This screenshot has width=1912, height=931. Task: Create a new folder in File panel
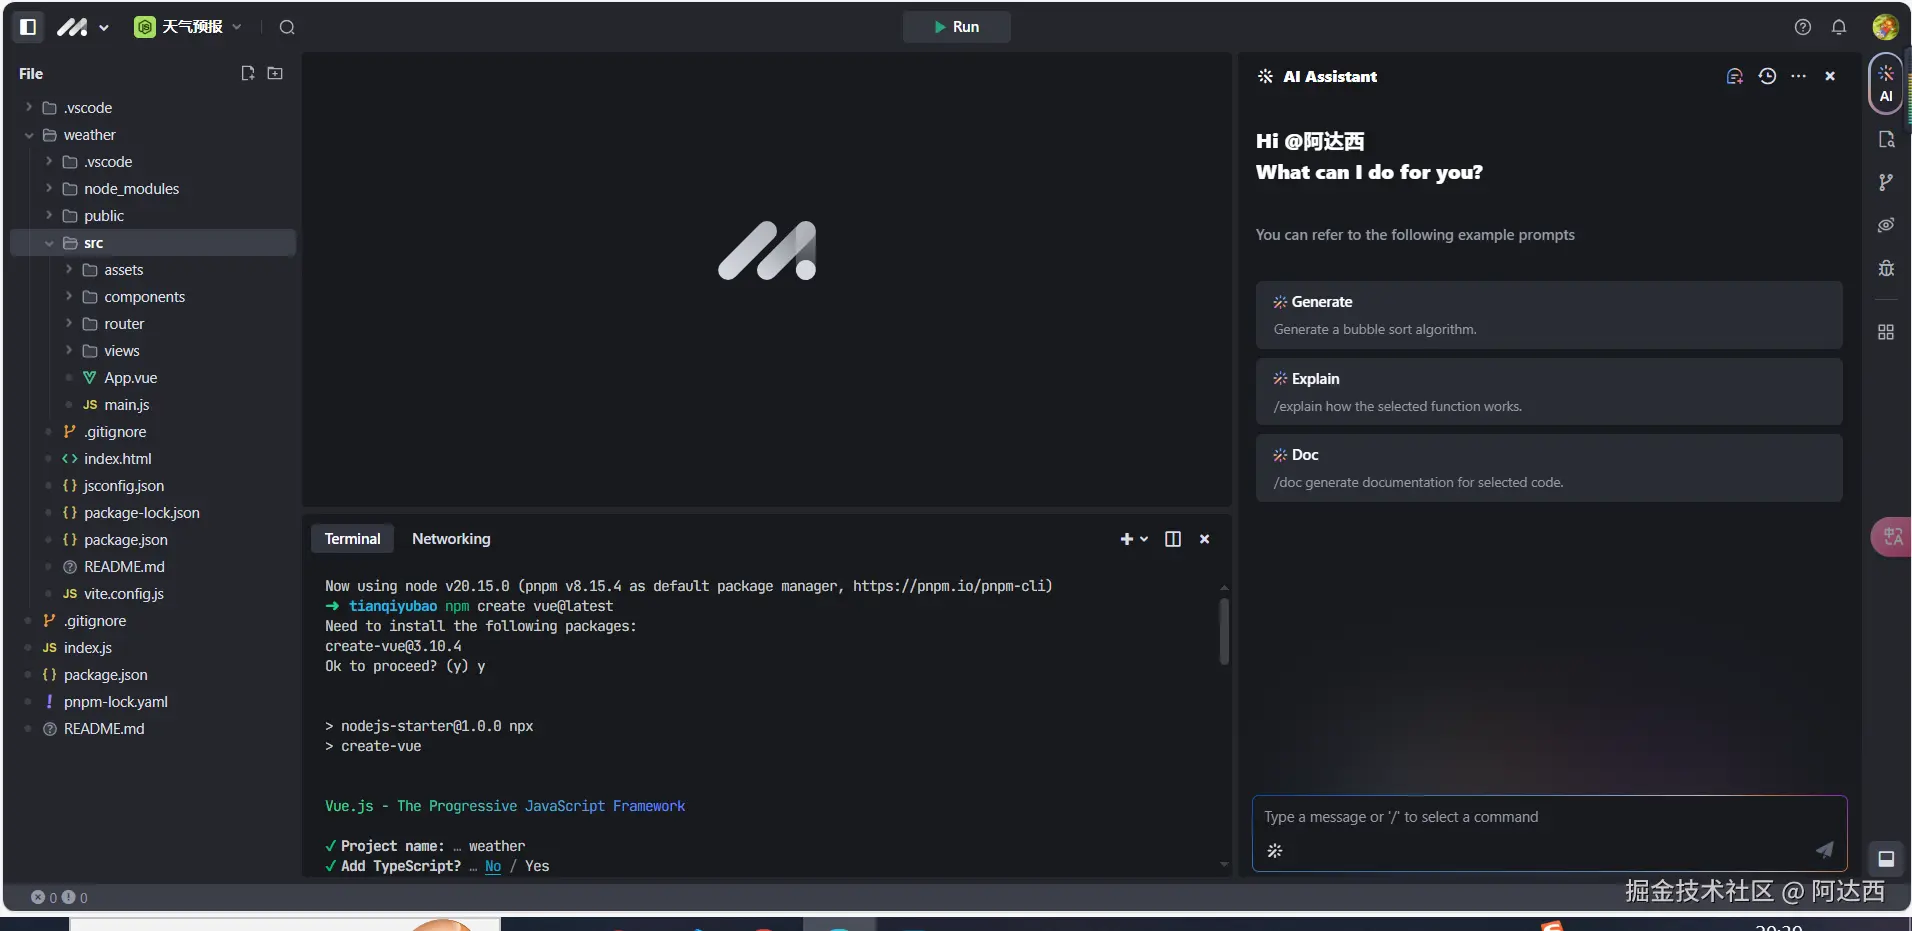[275, 73]
